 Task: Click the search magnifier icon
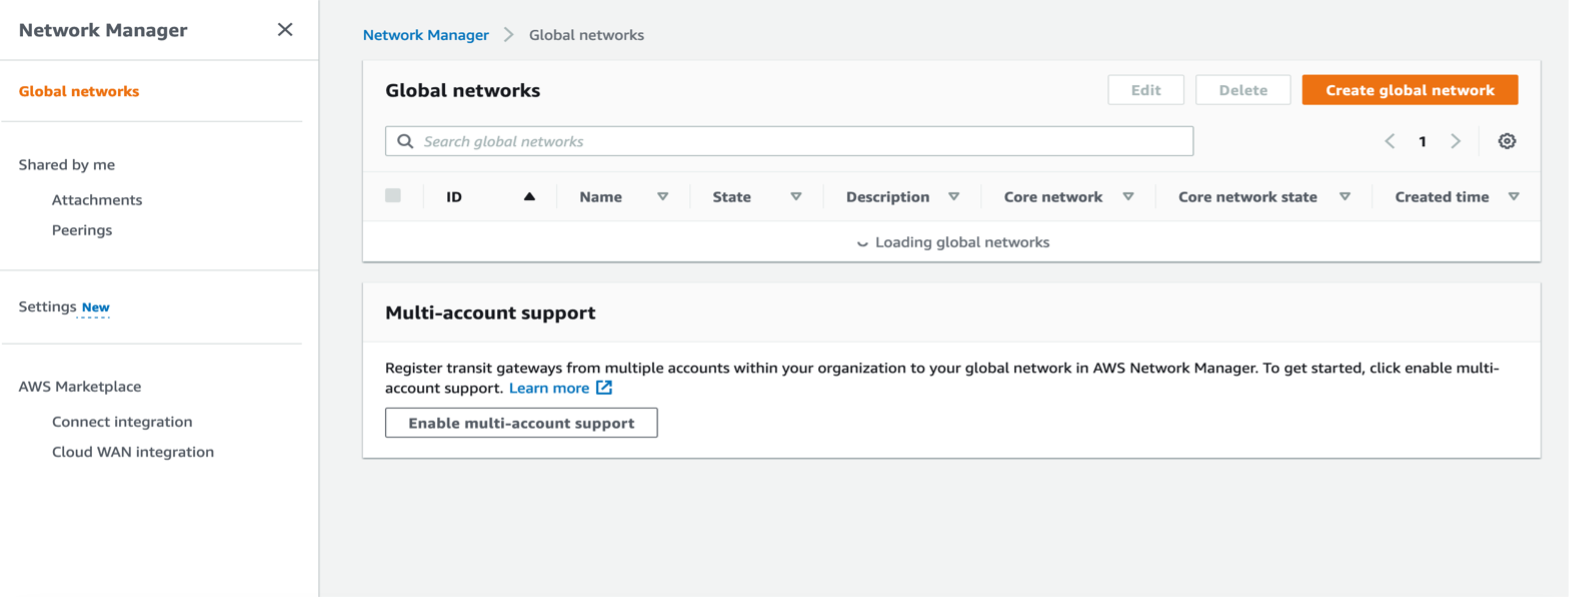(x=405, y=141)
